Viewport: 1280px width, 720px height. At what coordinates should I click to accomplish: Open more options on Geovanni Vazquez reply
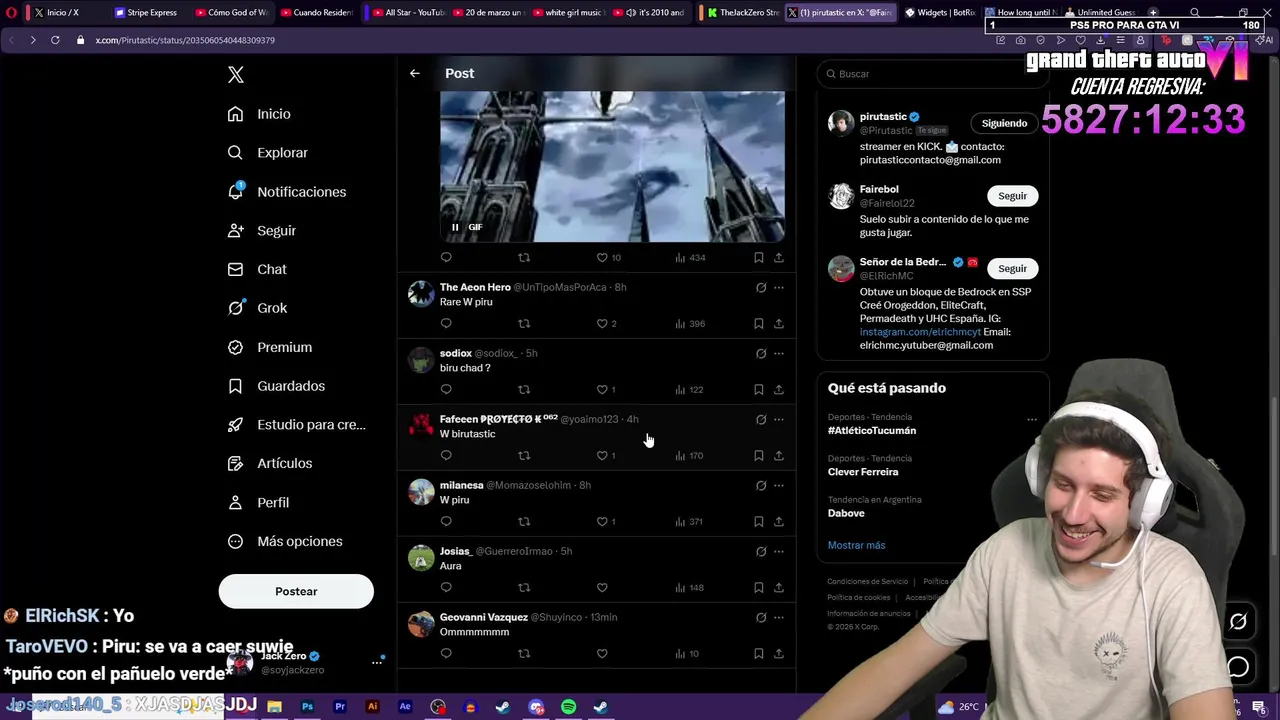[x=779, y=617]
